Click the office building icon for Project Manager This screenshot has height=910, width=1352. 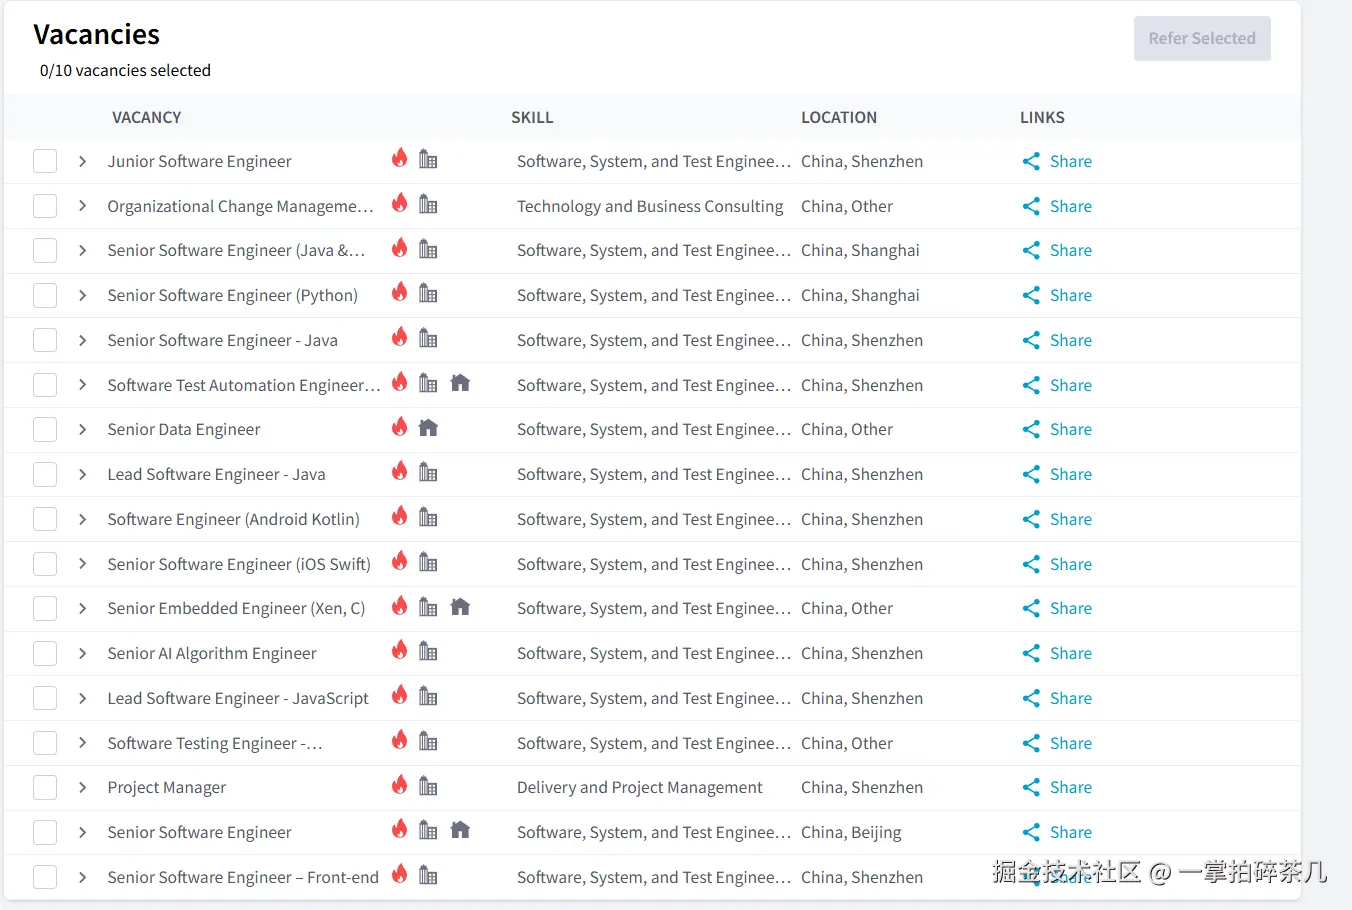point(428,786)
